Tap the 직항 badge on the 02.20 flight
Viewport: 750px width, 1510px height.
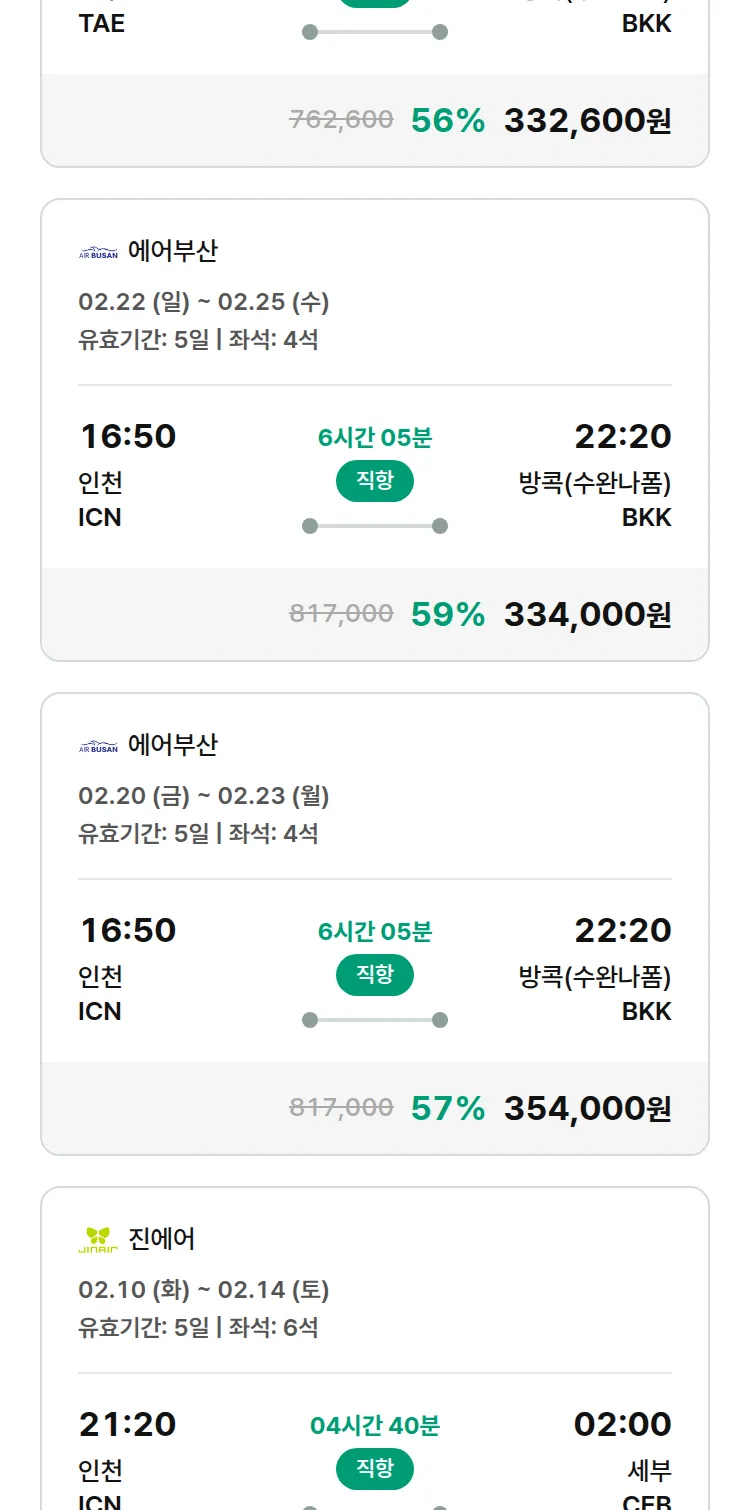coord(375,975)
